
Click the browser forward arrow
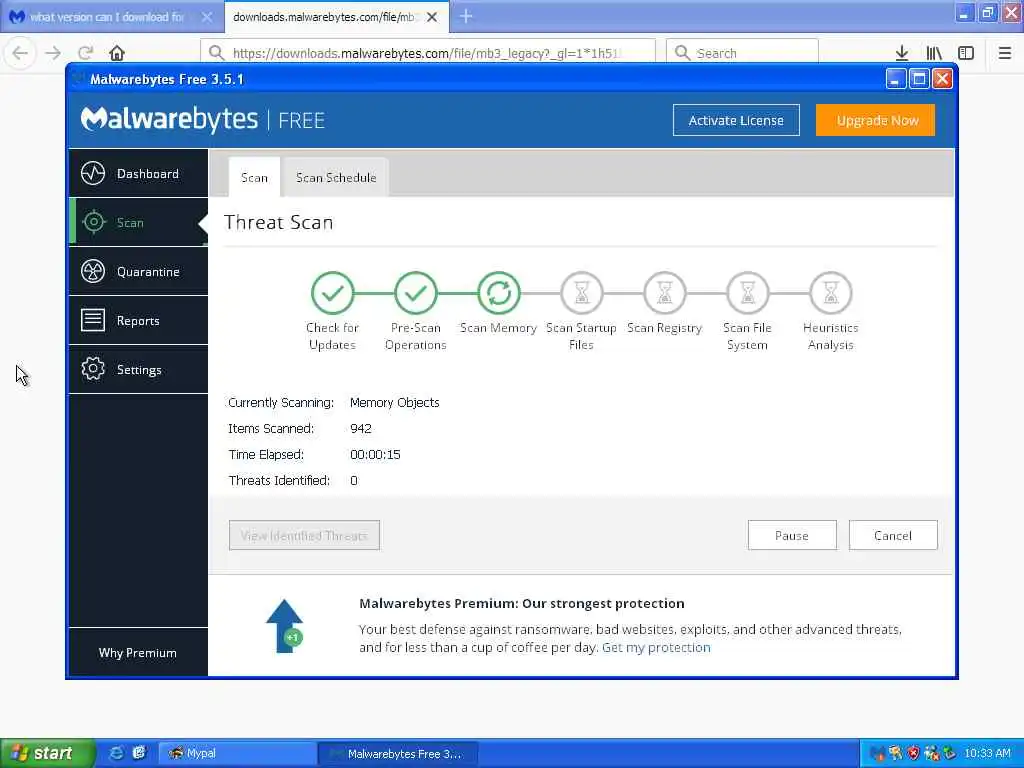click(x=54, y=53)
